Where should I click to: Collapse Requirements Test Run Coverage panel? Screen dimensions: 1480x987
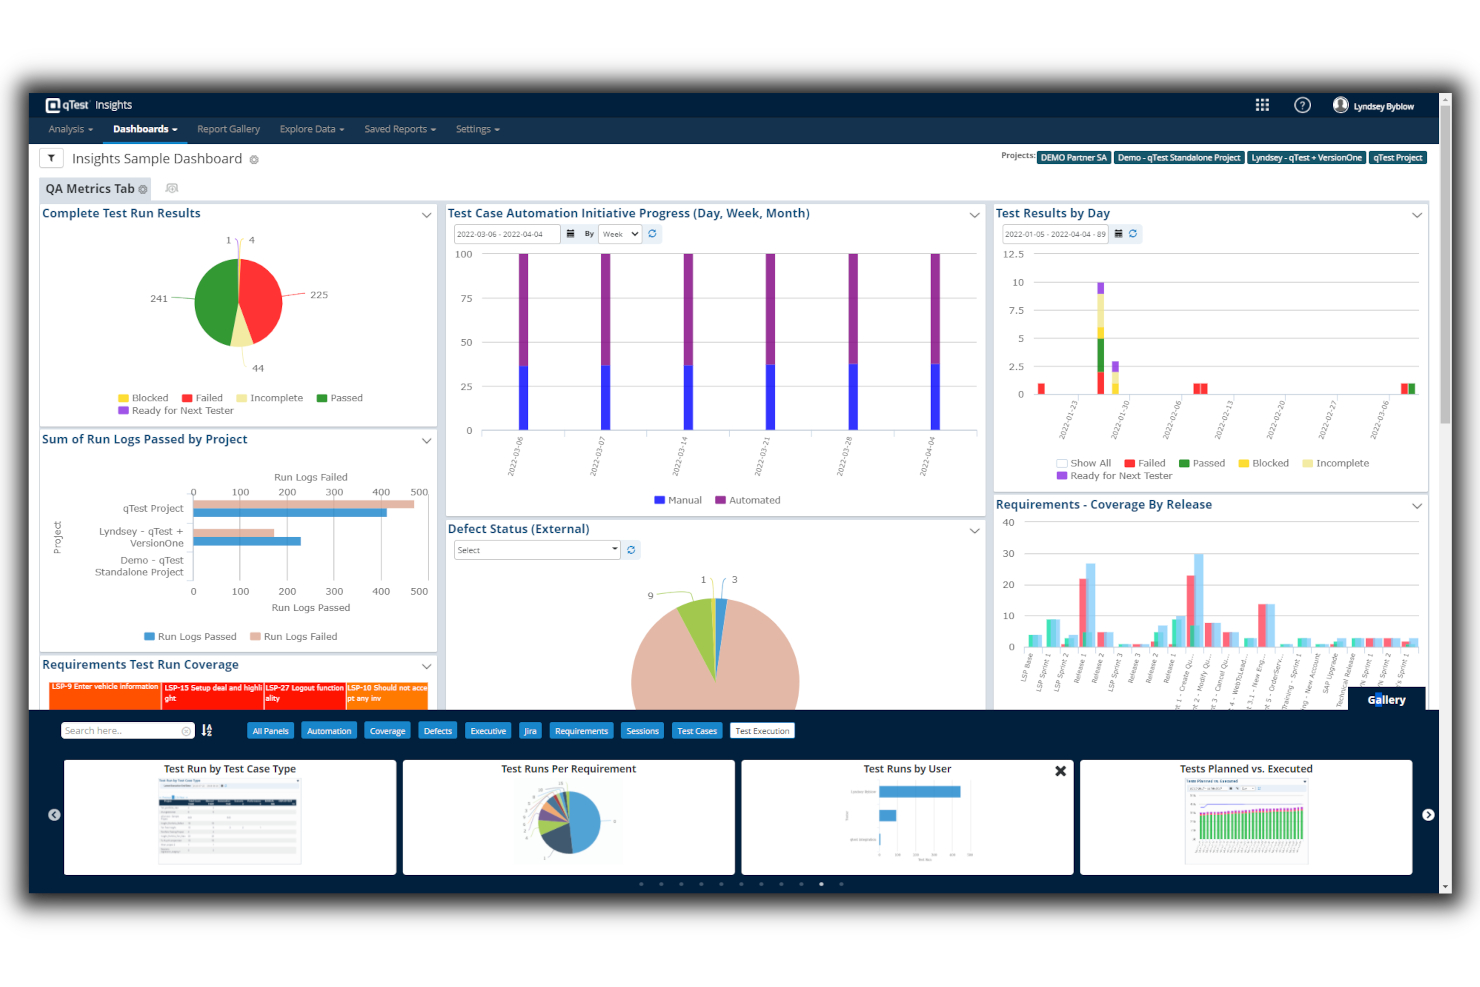[x=427, y=667]
